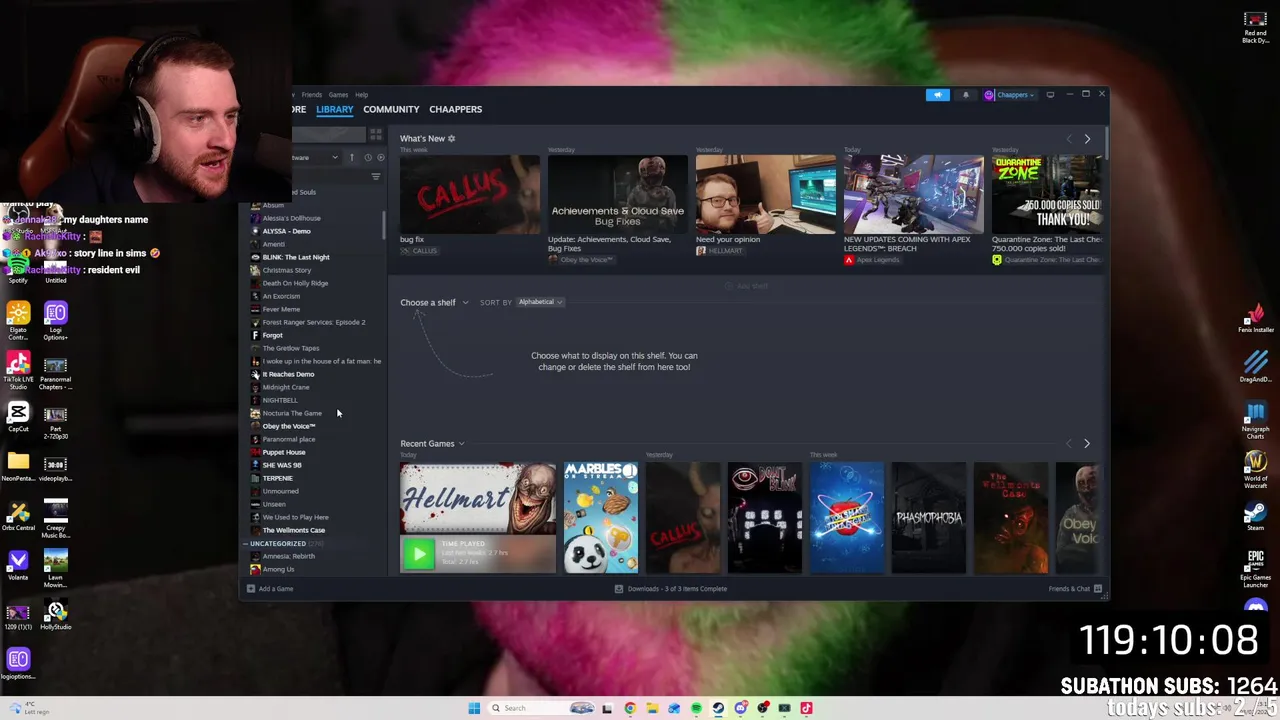Open the Don't Blink game tile
The image size is (1280, 720).
click(764, 518)
